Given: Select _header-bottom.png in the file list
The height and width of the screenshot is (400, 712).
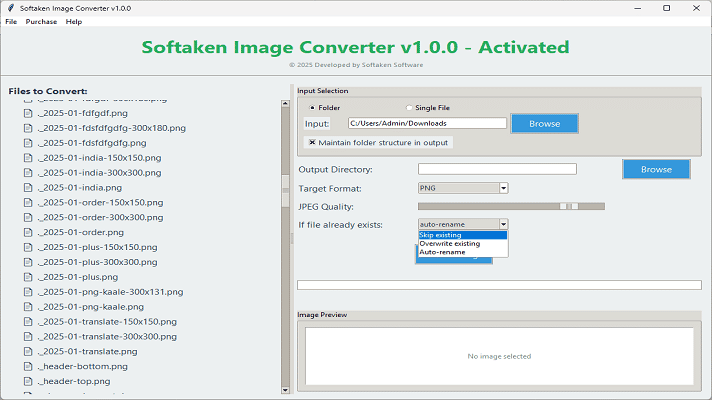Looking at the screenshot, I should (x=82, y=366).
